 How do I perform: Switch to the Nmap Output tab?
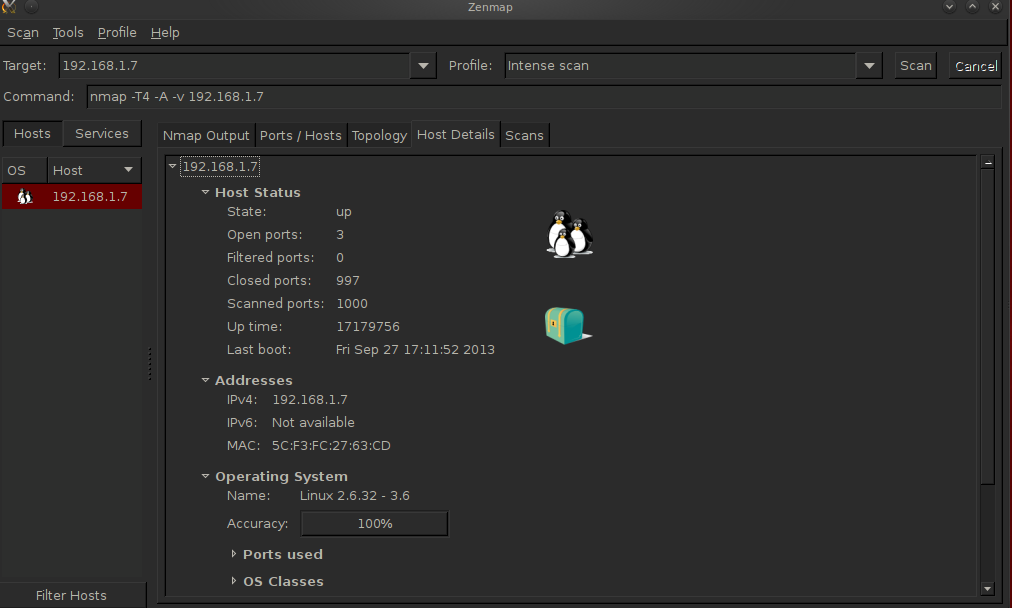click(x=206, y=136)
